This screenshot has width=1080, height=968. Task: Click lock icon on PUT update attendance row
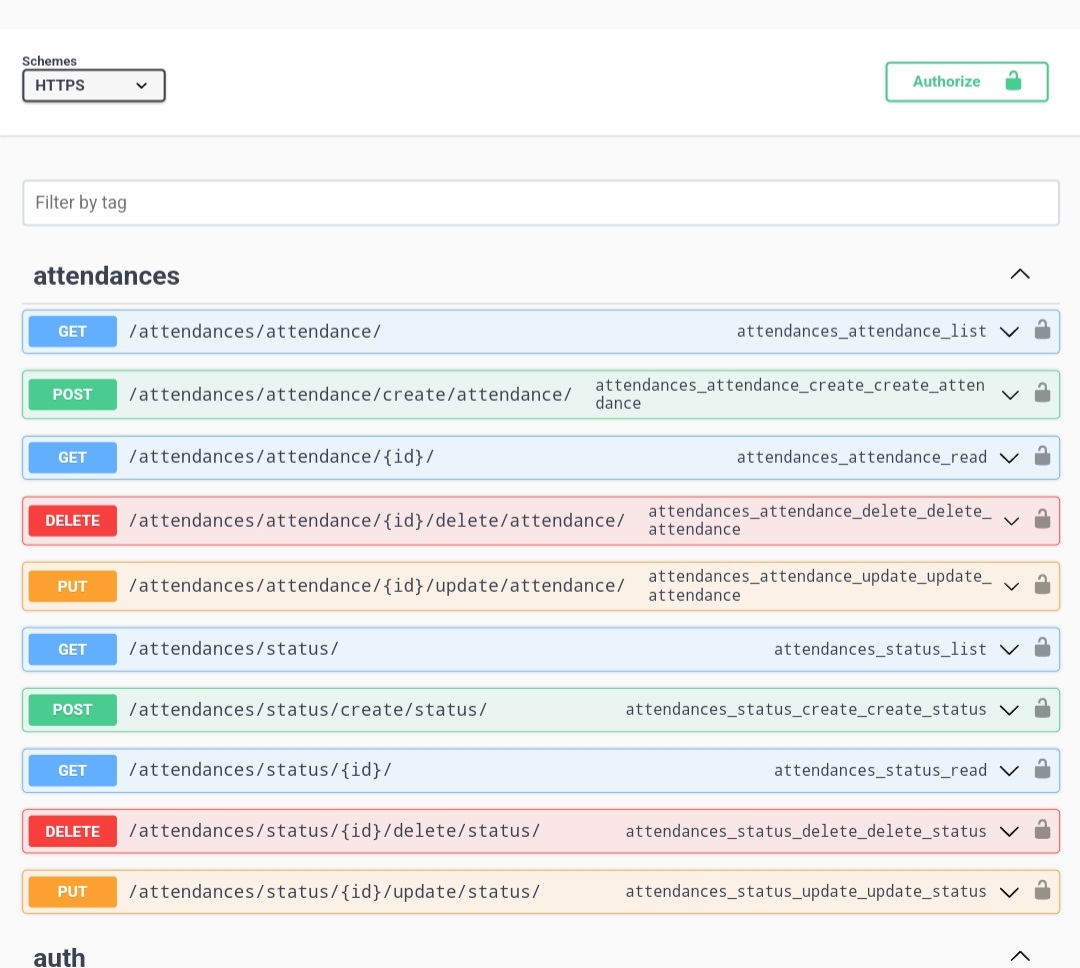click(x=1042, y=585)
